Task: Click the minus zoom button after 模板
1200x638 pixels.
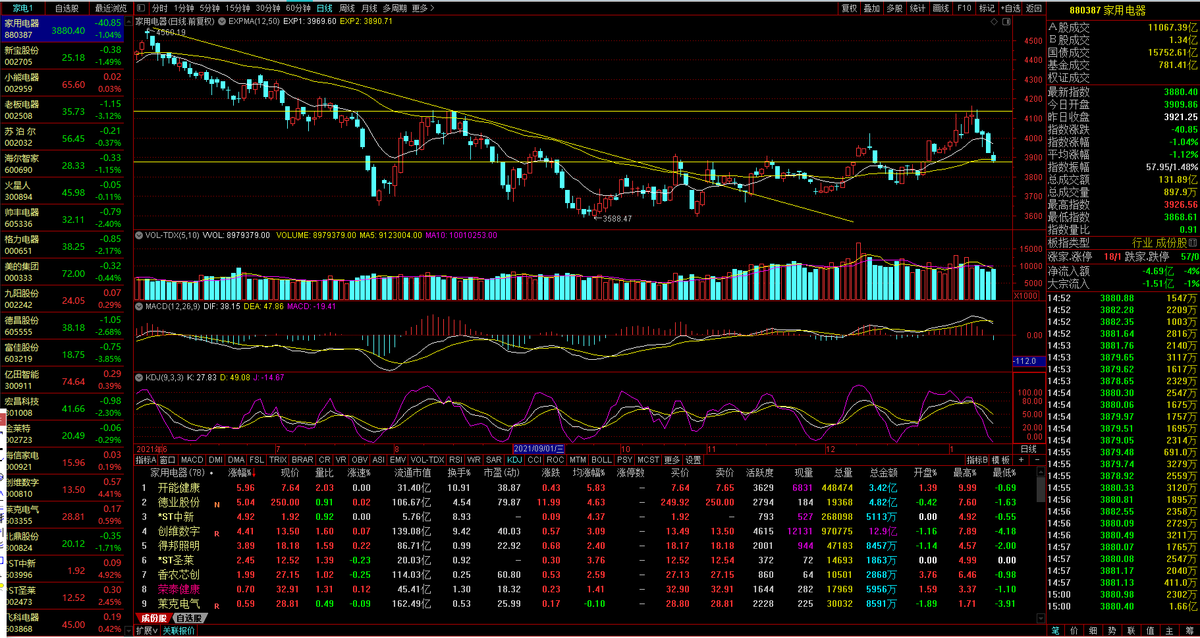Action: [x=1036, y=460]
